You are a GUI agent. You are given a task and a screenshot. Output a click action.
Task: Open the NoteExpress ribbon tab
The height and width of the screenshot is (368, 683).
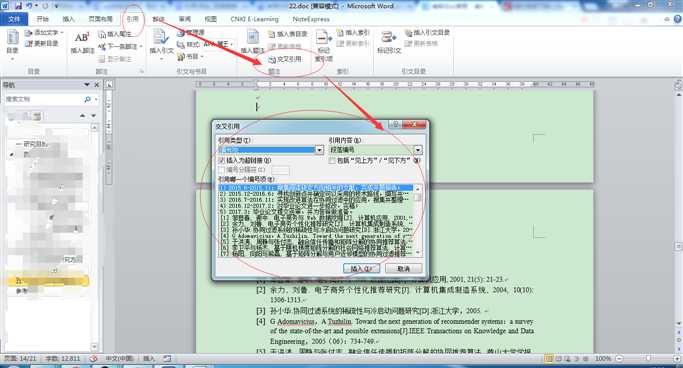click(x=311, y=19)
